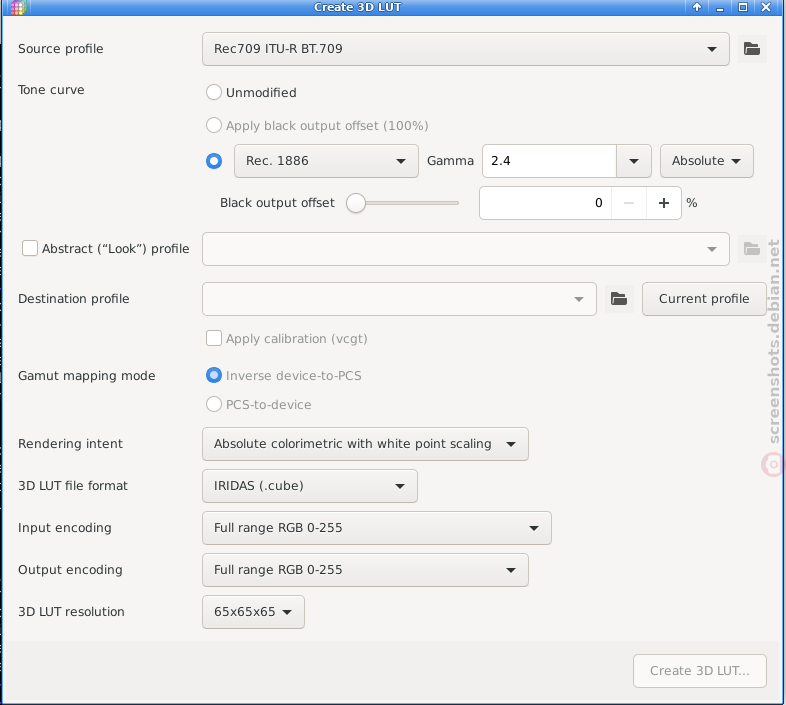Click the plus icon for black output offset
The height and width of the screenshot is (705, 786).
point(664,203)
